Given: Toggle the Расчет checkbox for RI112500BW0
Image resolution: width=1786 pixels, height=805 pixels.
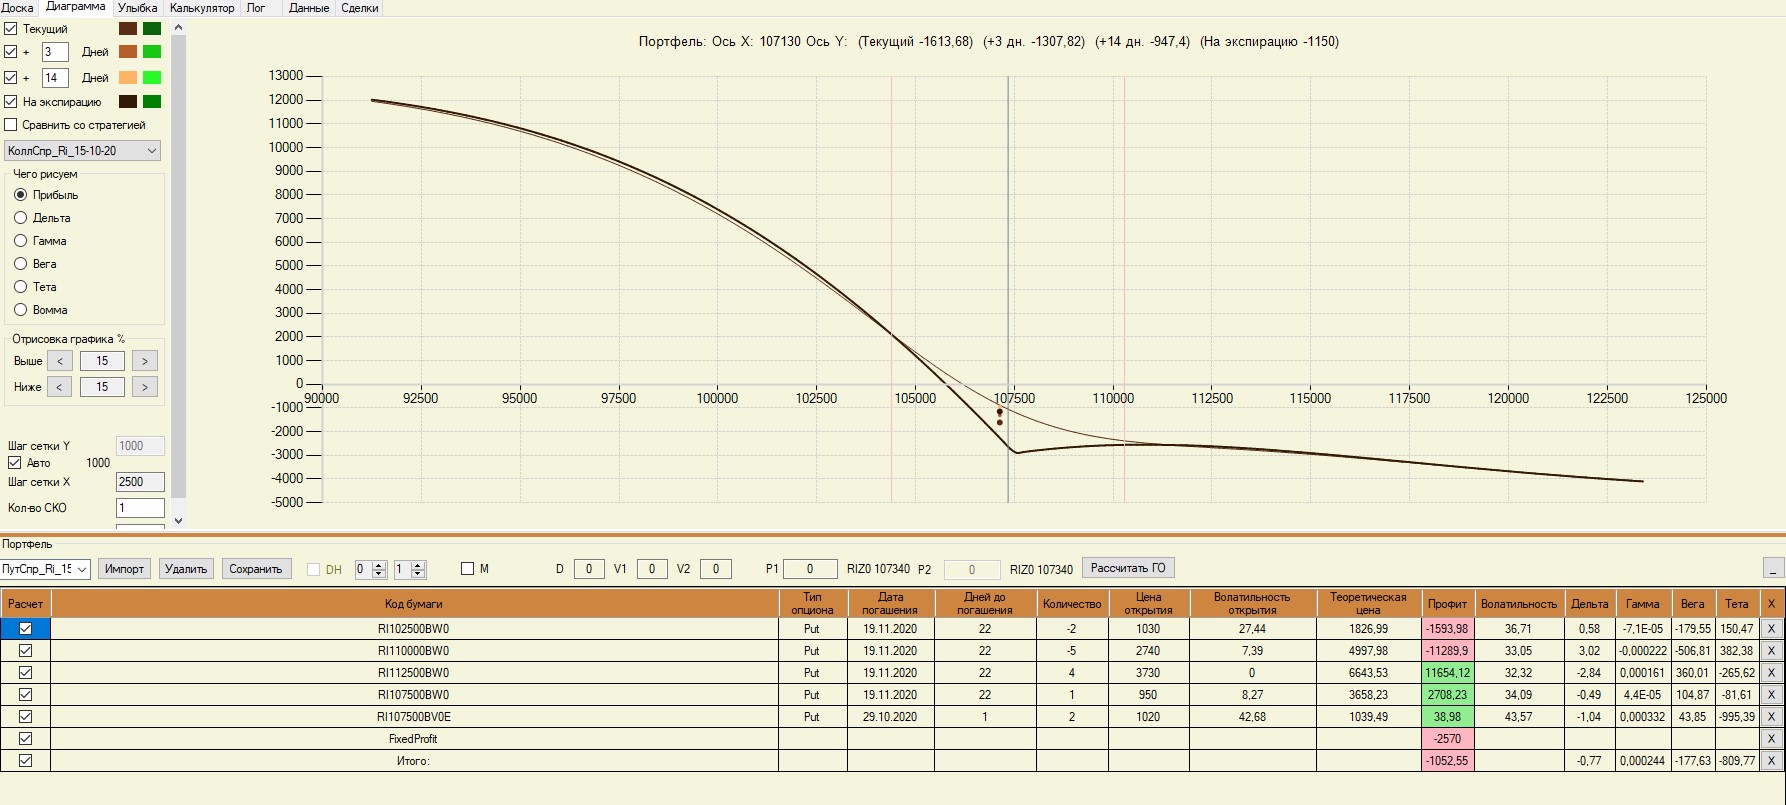Looking at the screenshot, I should click(26, 673).
